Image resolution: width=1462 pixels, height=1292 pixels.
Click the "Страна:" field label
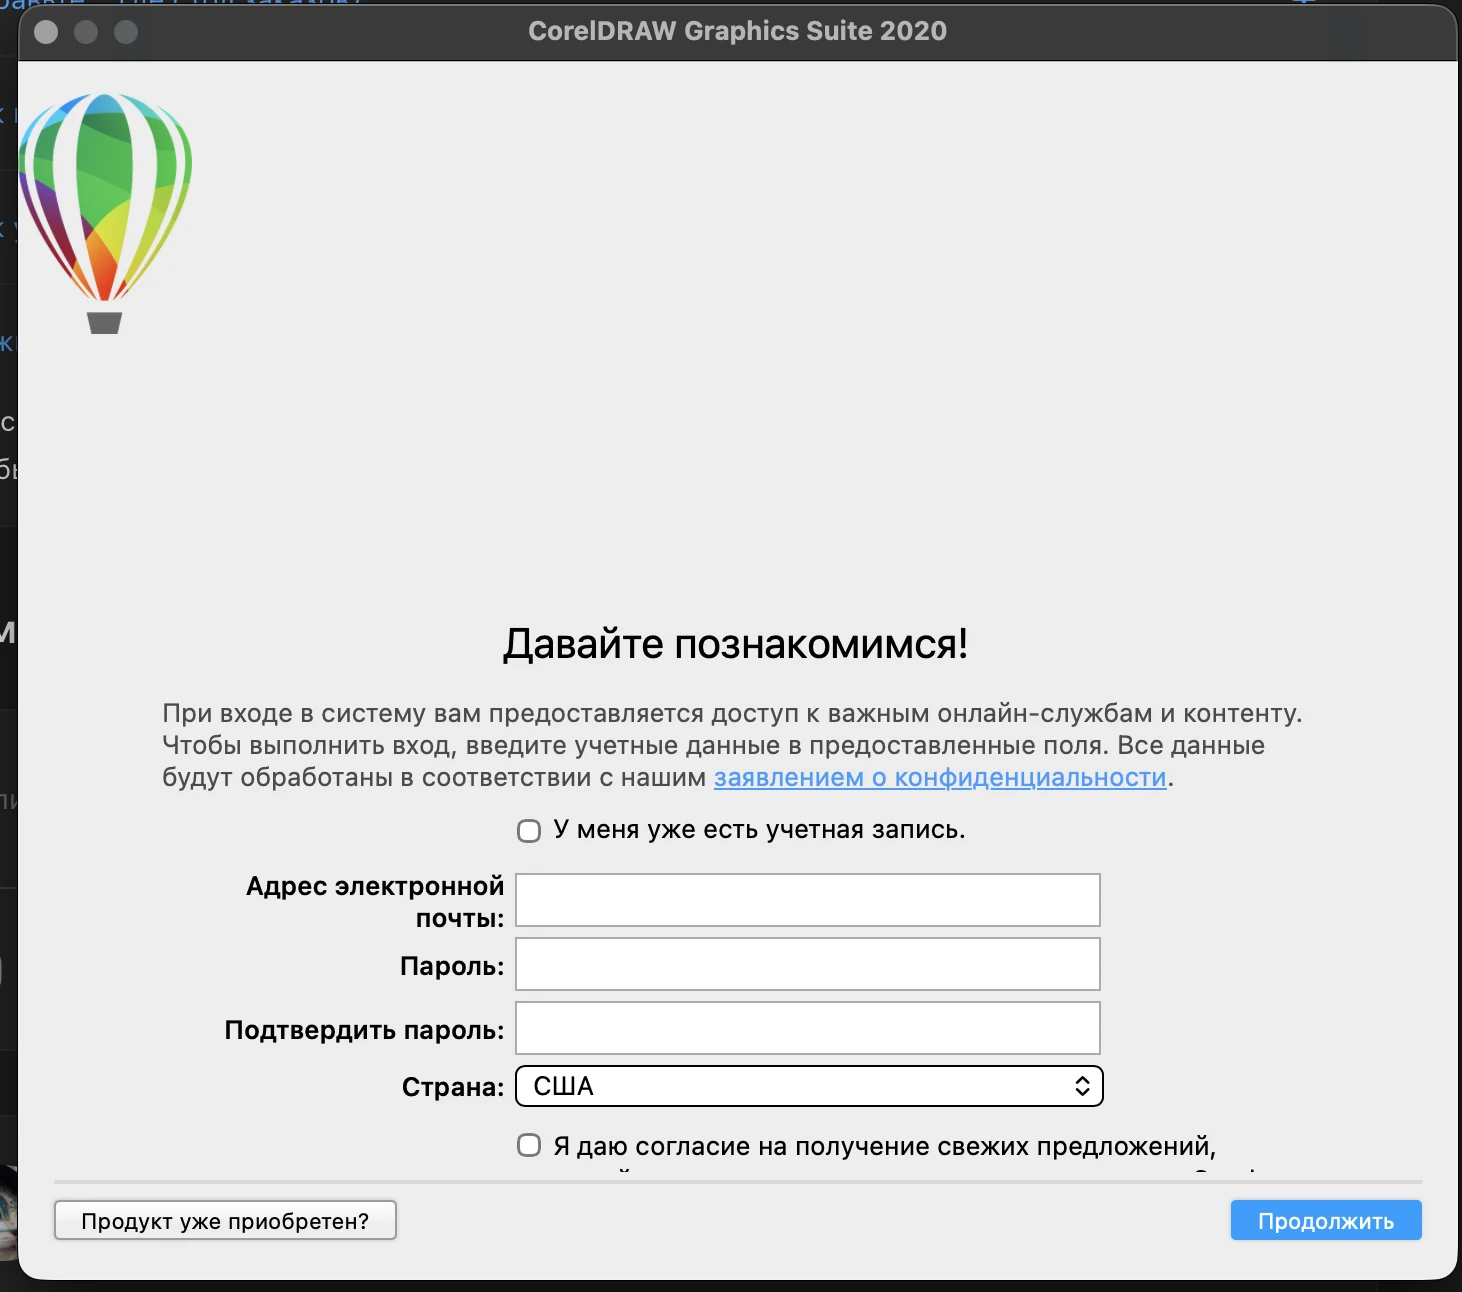pos(453,1087)
